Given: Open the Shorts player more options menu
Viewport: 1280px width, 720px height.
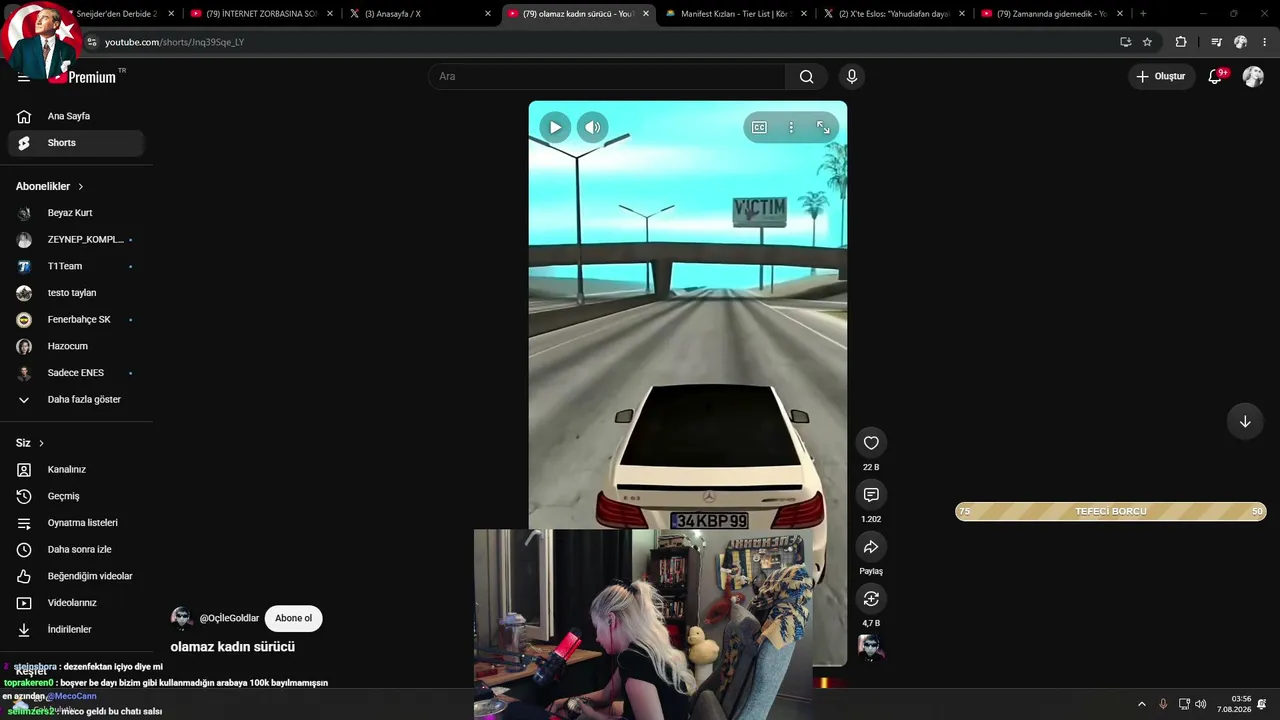Looking at the screenshot, I should [791, 127].
